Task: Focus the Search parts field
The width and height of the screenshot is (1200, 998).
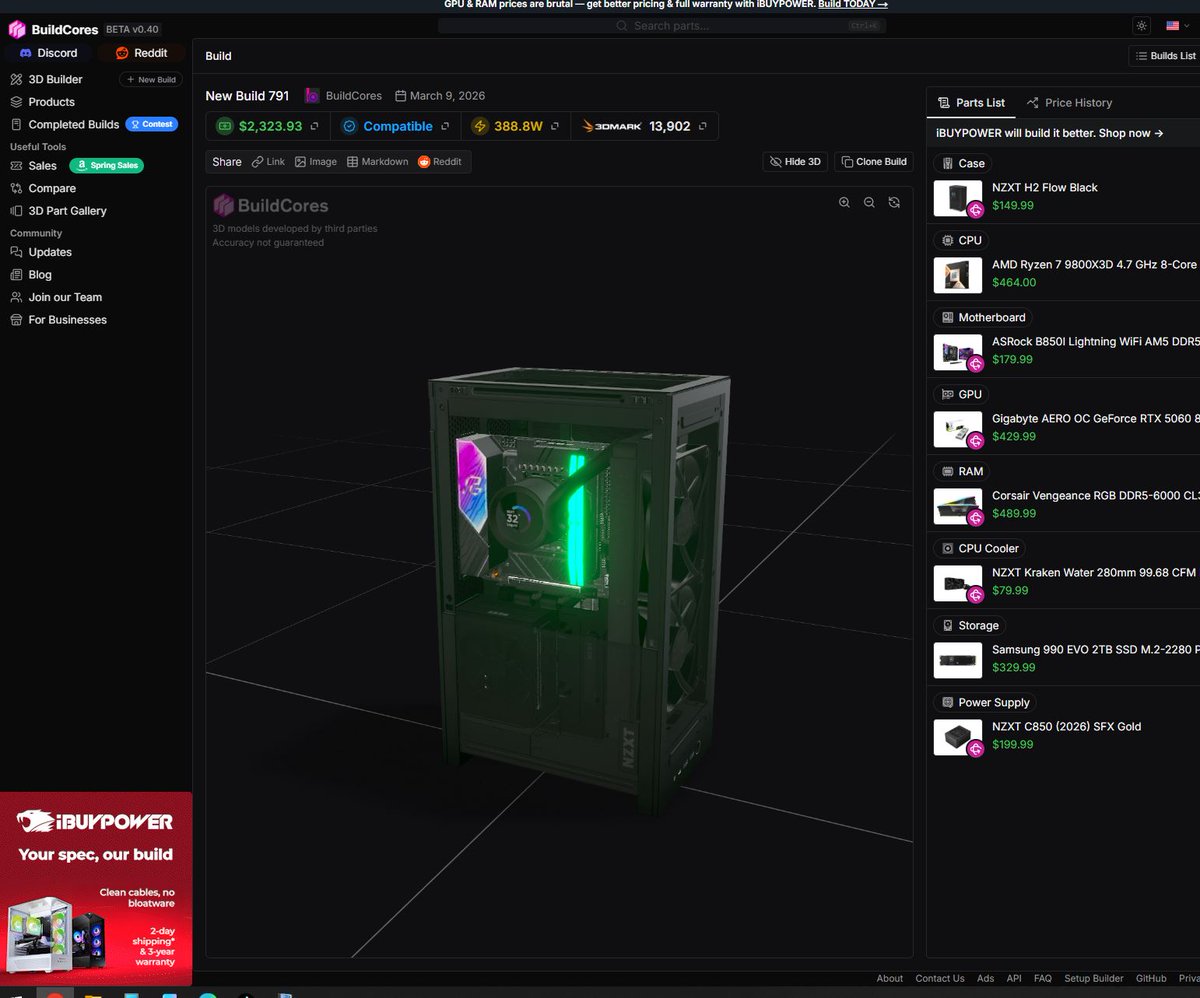Action: pyautogui.click(x=660, y=26)
